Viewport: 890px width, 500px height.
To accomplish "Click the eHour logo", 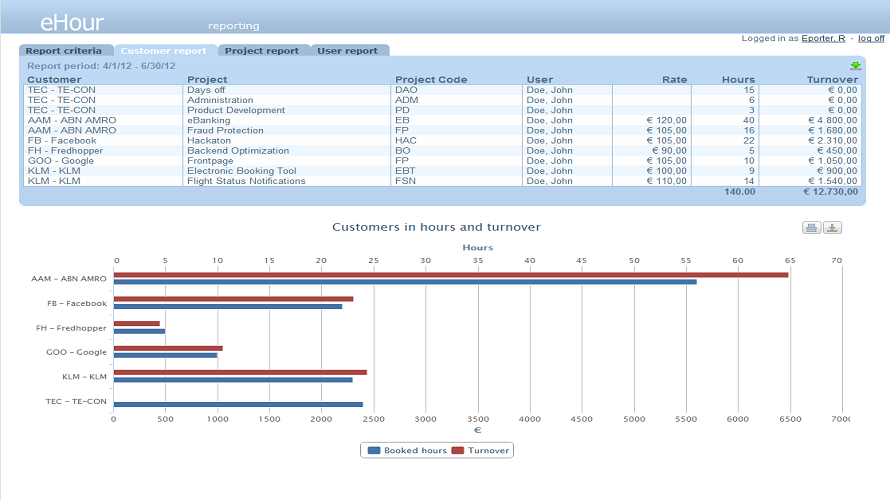I will point(71,23).
